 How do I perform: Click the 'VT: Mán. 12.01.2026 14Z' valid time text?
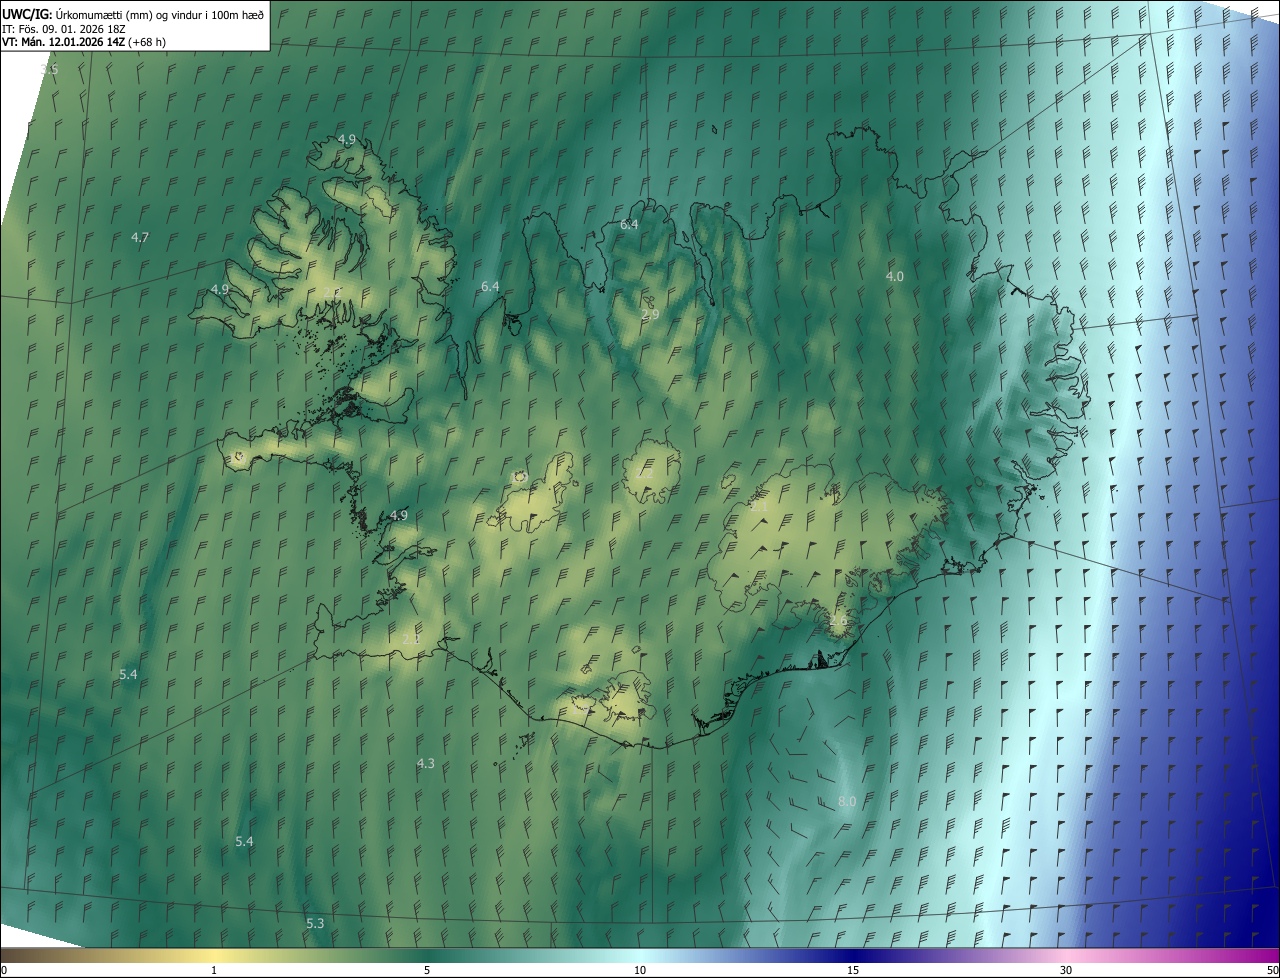click(62, 42)
